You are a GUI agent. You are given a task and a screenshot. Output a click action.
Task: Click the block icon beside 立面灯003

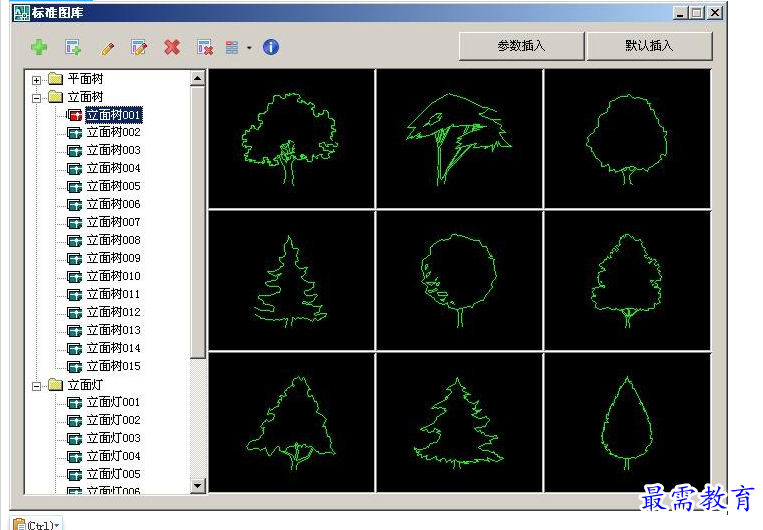(74, 439)
